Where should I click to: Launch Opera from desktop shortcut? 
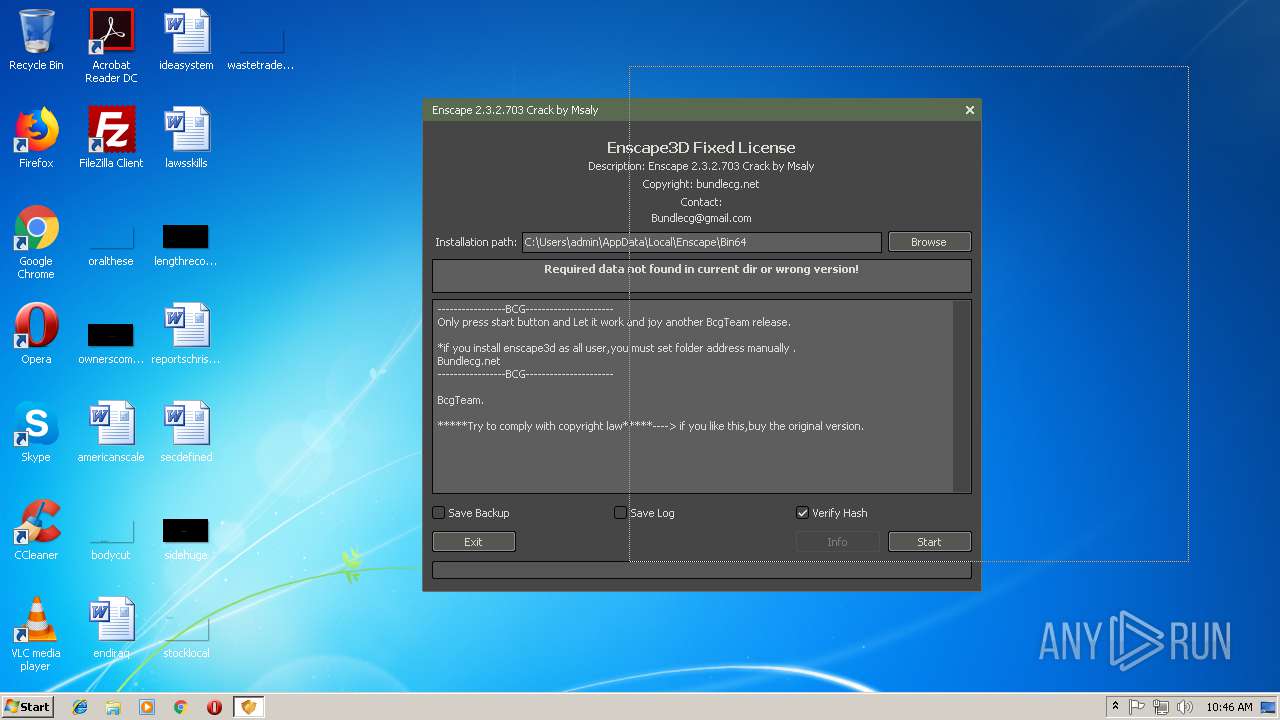[36, 334]
